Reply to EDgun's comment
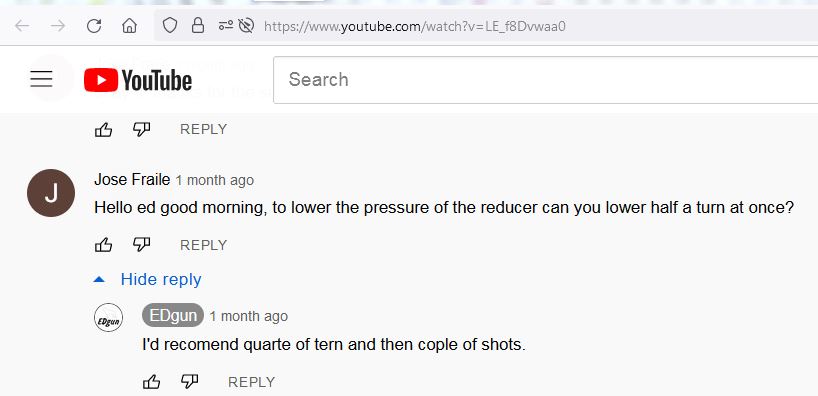The height and width of the screenshot is (396, 818). [x=251, y=382]
